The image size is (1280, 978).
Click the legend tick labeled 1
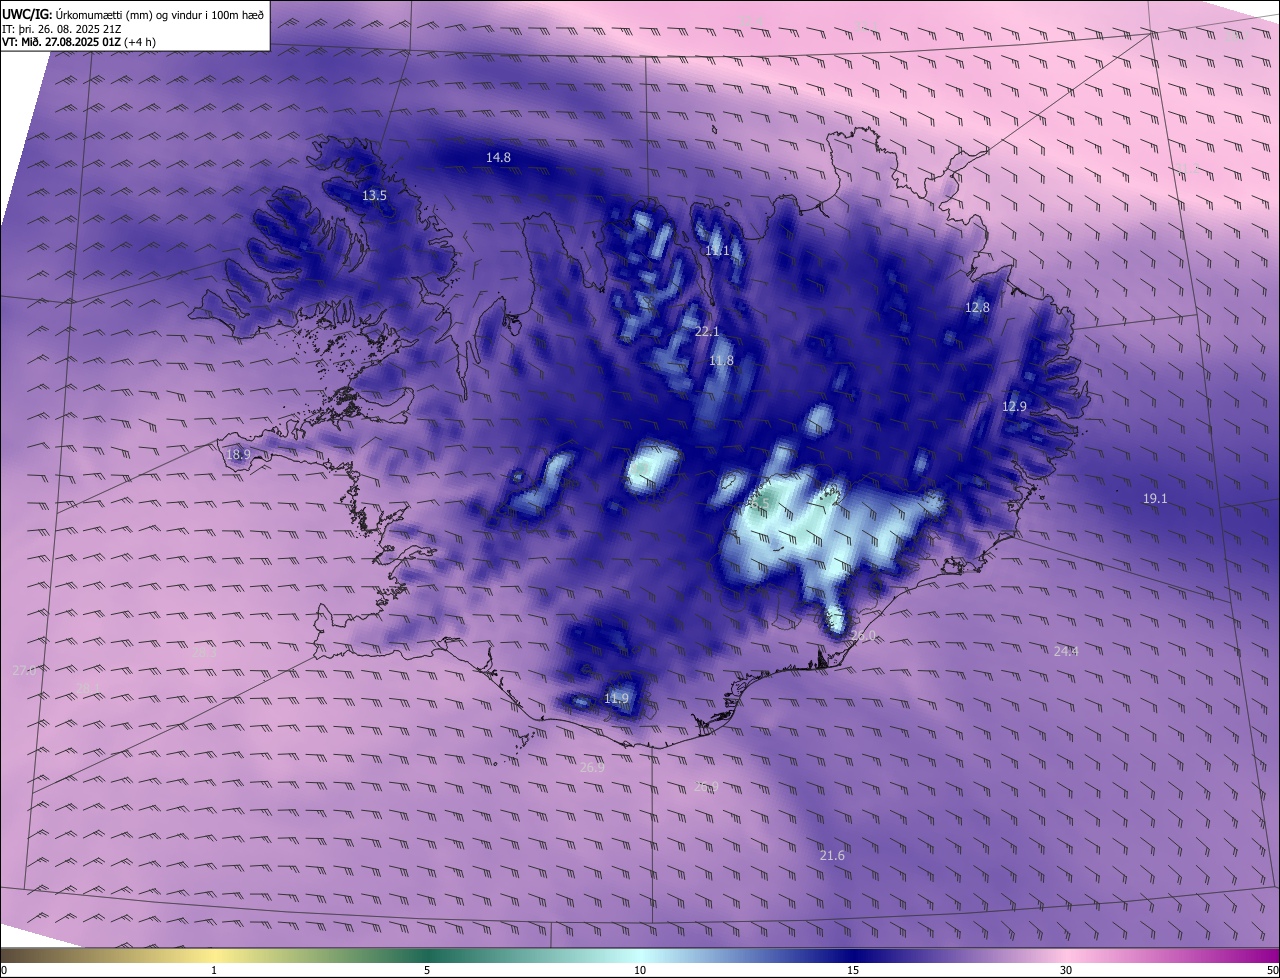click(x=214, y=970)
